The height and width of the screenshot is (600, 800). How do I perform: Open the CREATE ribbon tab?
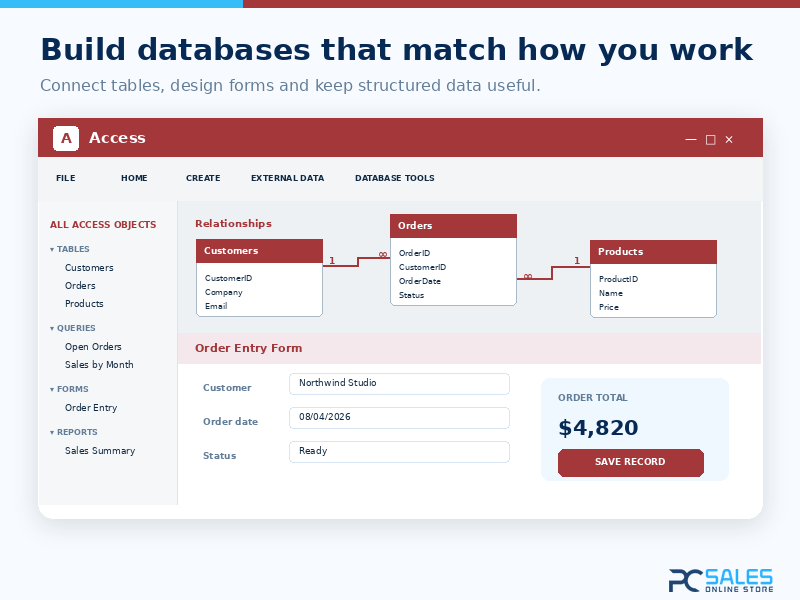(203, 178)
